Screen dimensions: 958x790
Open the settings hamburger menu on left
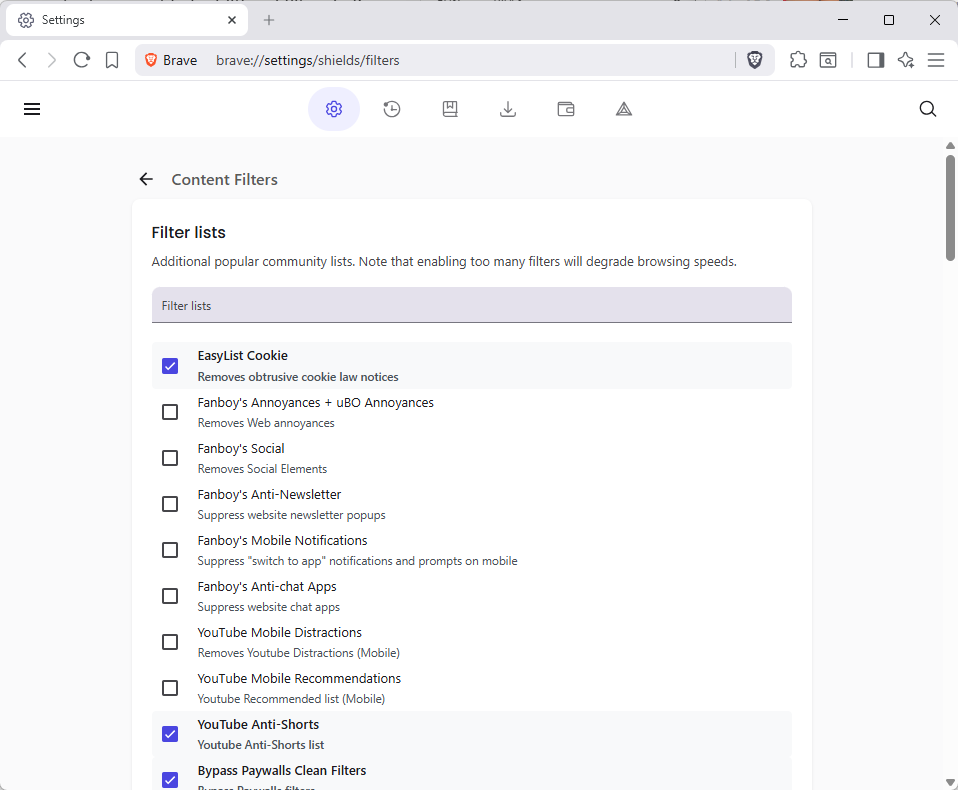tap(32, 109)
